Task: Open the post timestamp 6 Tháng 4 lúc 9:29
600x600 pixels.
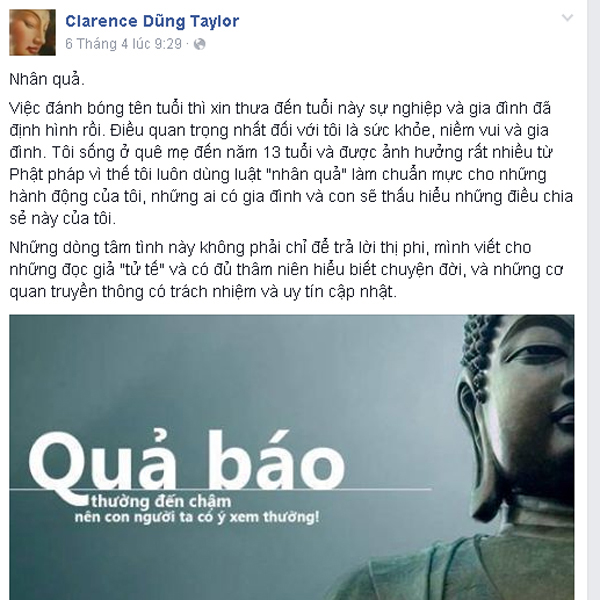Action: [124, 44]
